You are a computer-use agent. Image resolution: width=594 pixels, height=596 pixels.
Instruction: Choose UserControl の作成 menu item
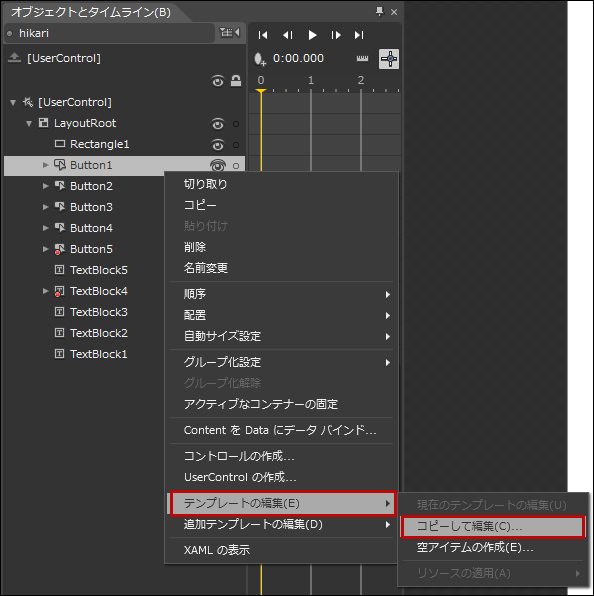coord(282,477)
